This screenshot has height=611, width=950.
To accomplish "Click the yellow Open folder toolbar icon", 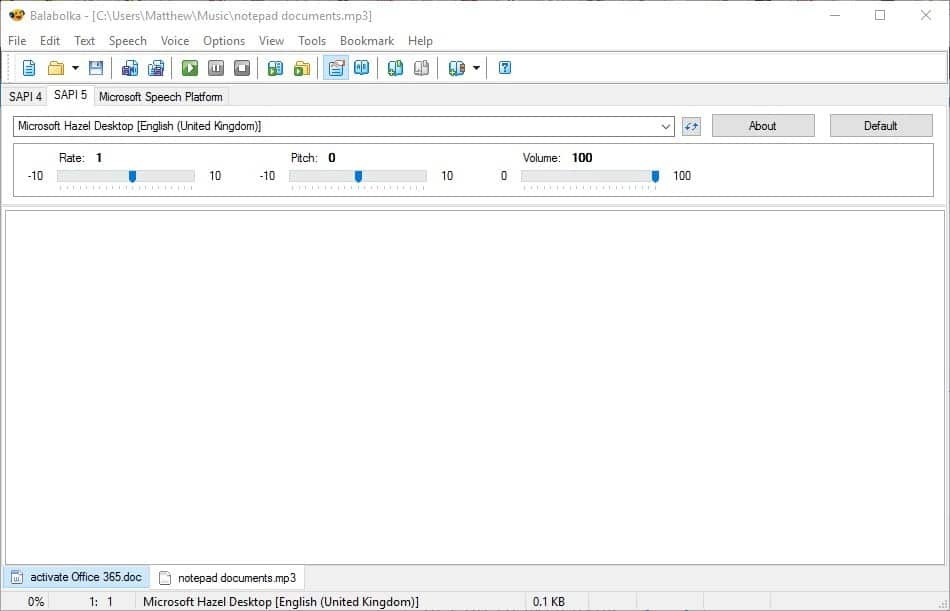I will 56,68.
